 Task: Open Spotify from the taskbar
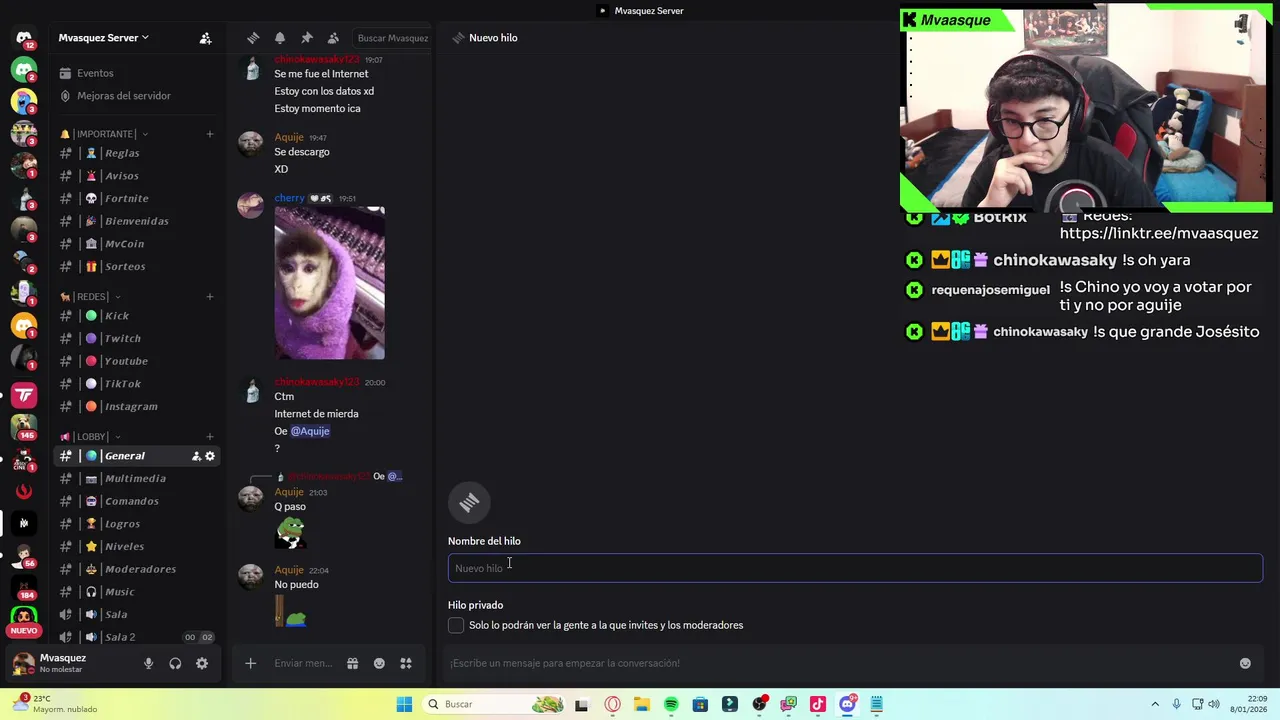[671, 704]
